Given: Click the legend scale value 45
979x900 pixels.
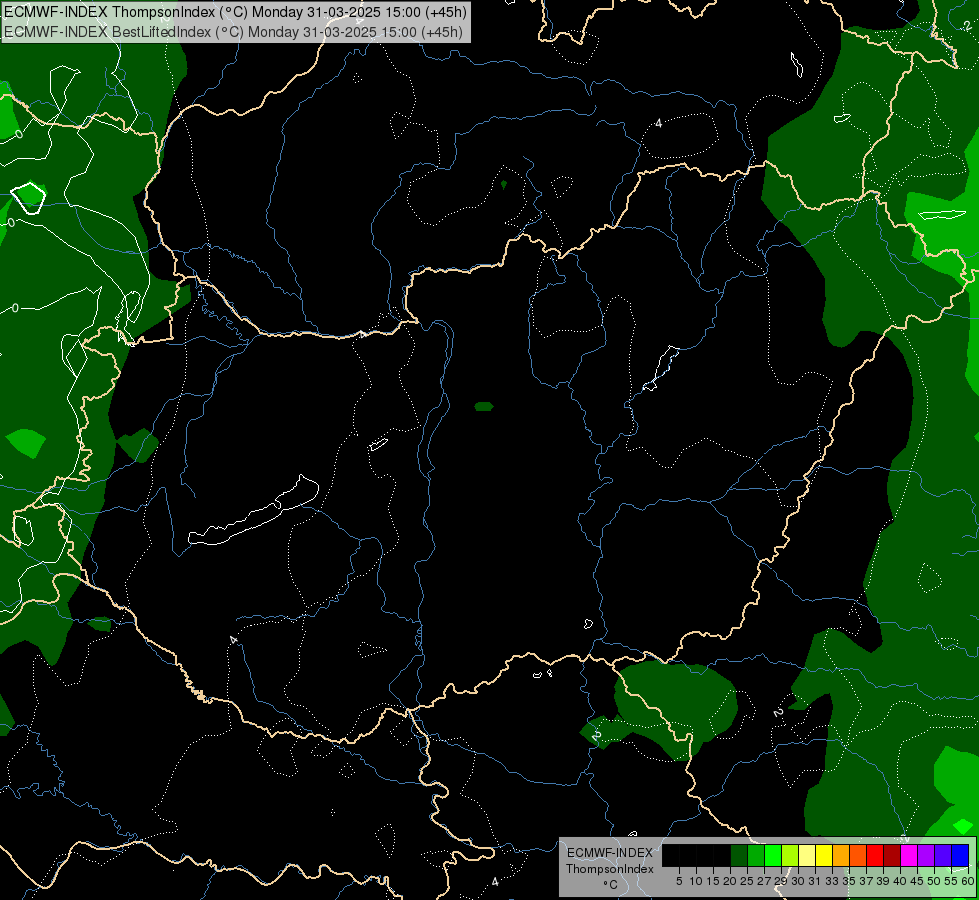Looking at the screenshot, I should tap(917, 881).
